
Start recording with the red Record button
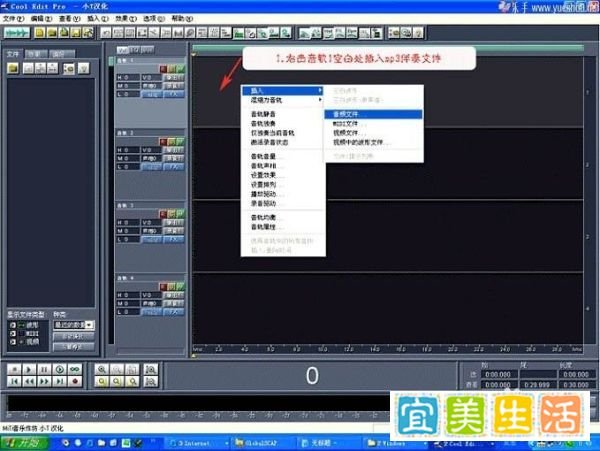click(x=75, y=381)
